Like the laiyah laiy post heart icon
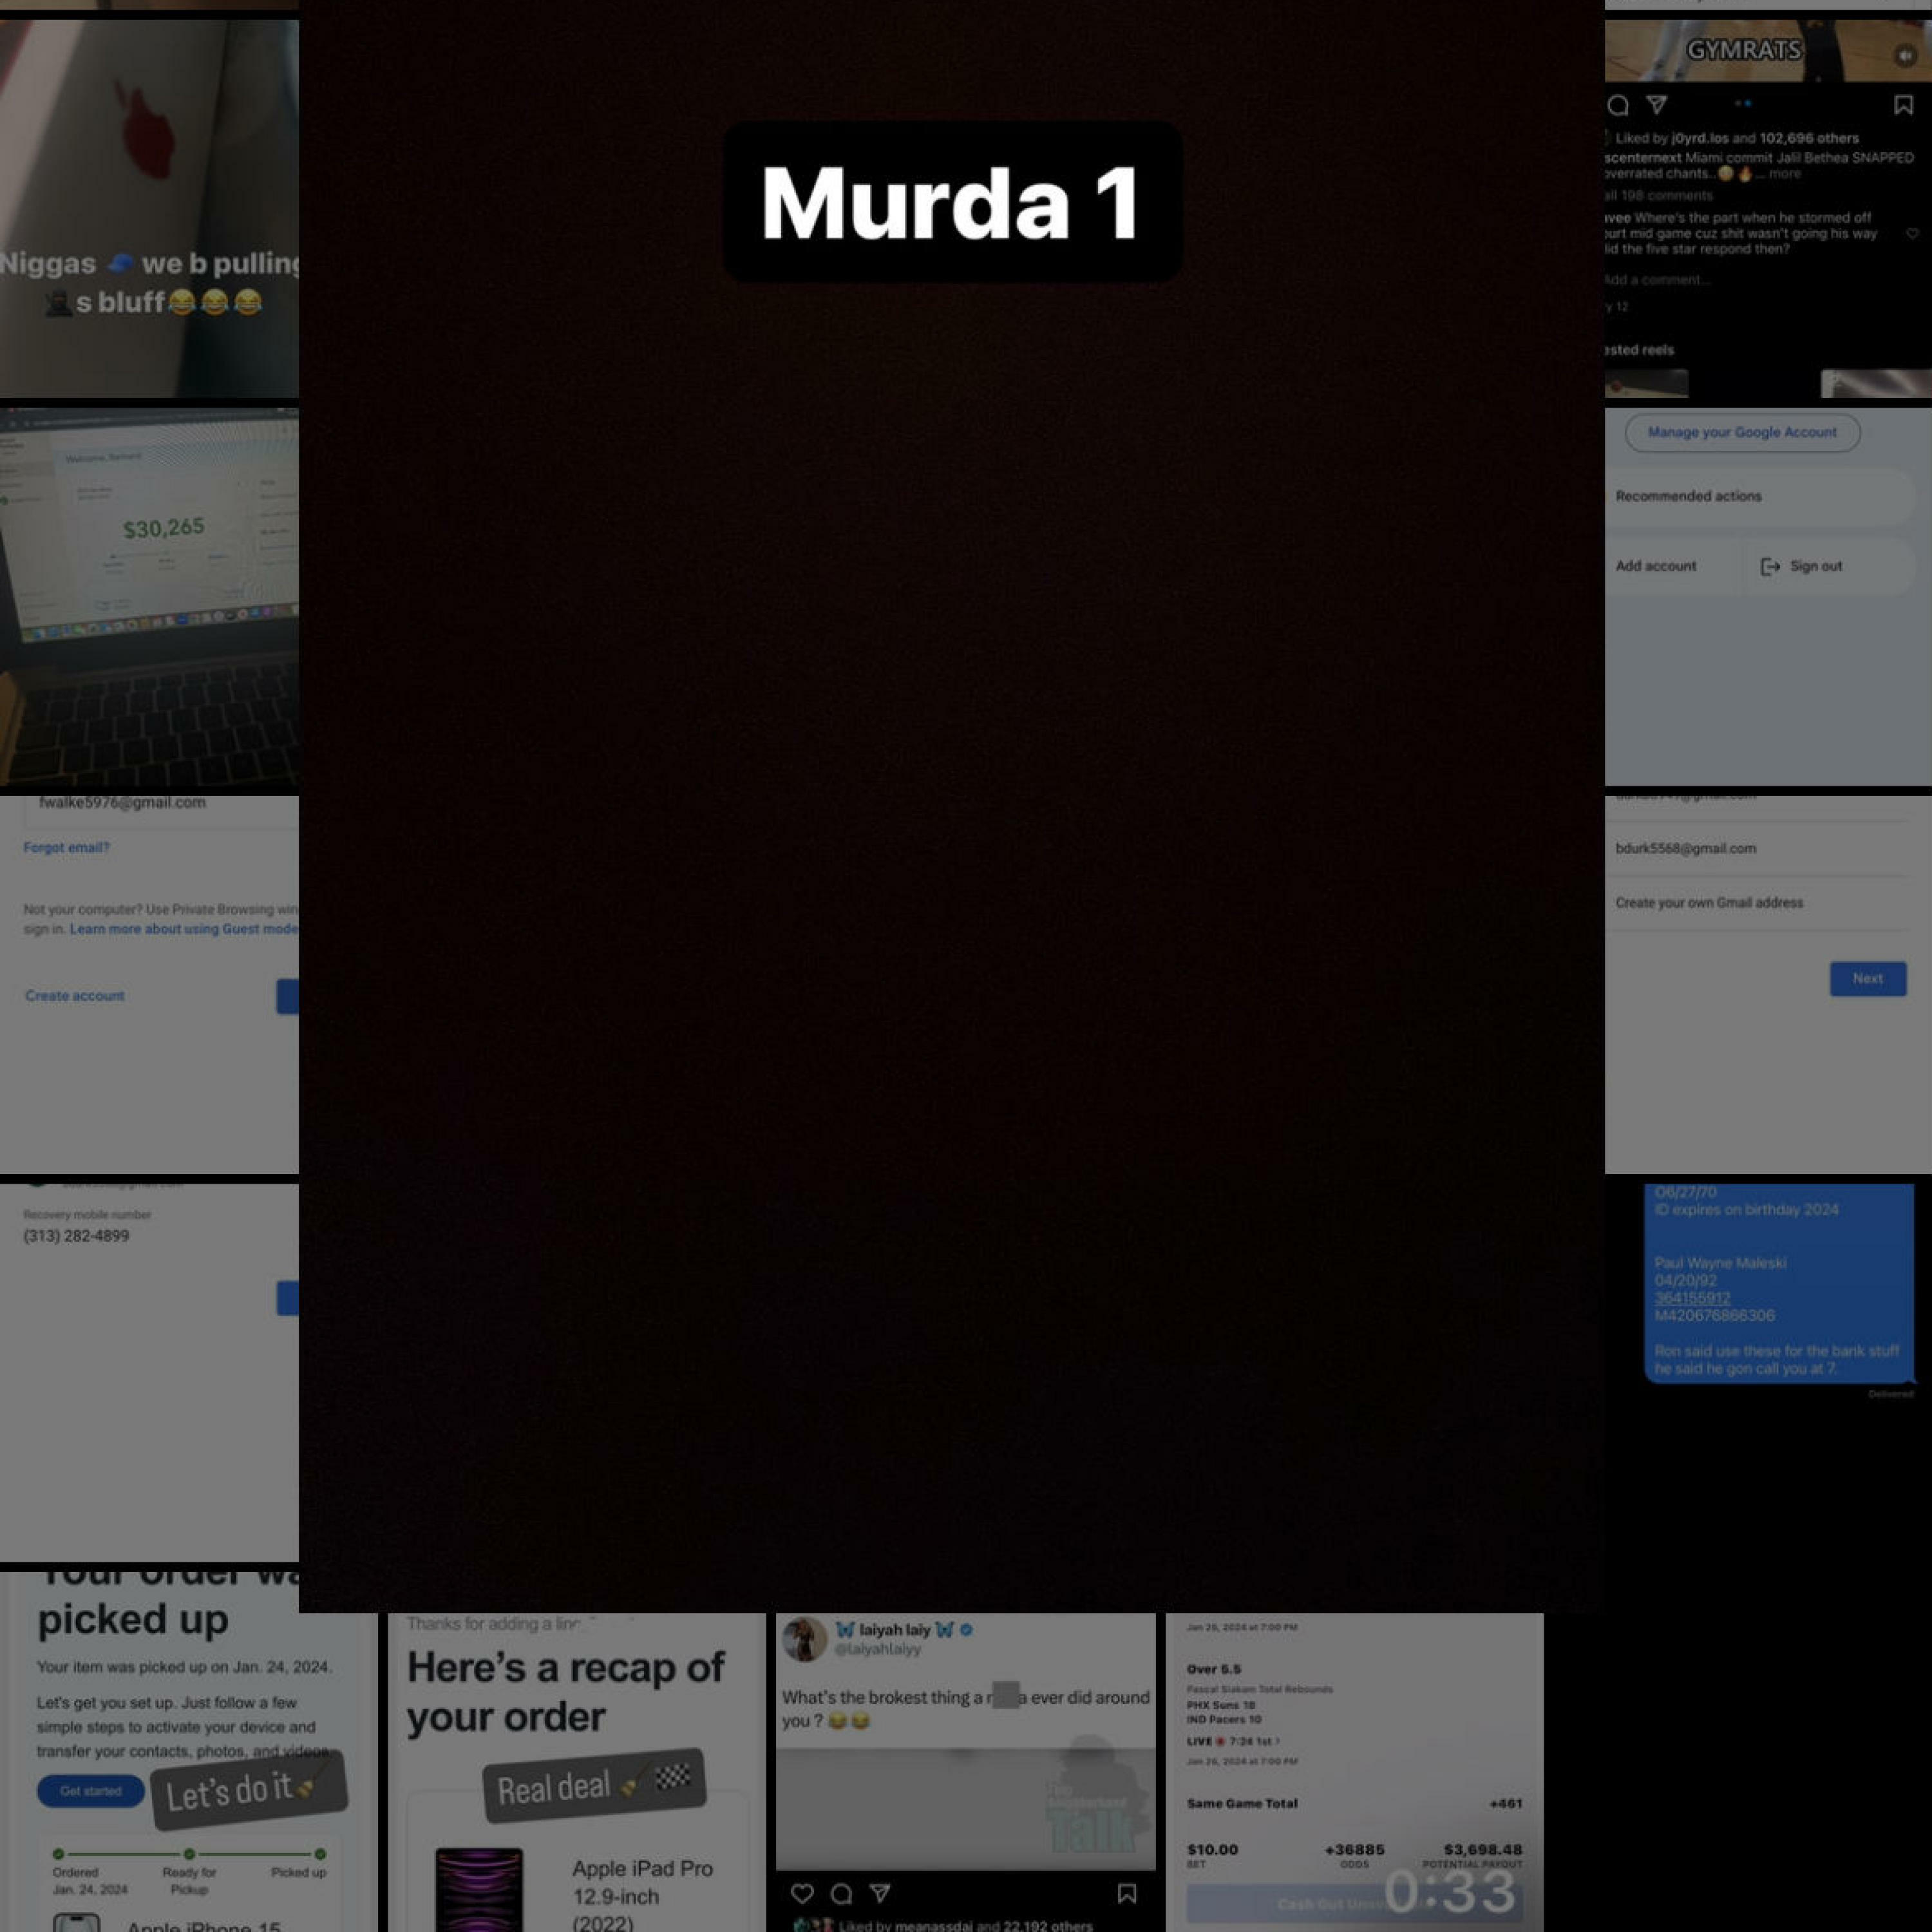This screenshot has width=1932, height=1932. (802, 1893)
